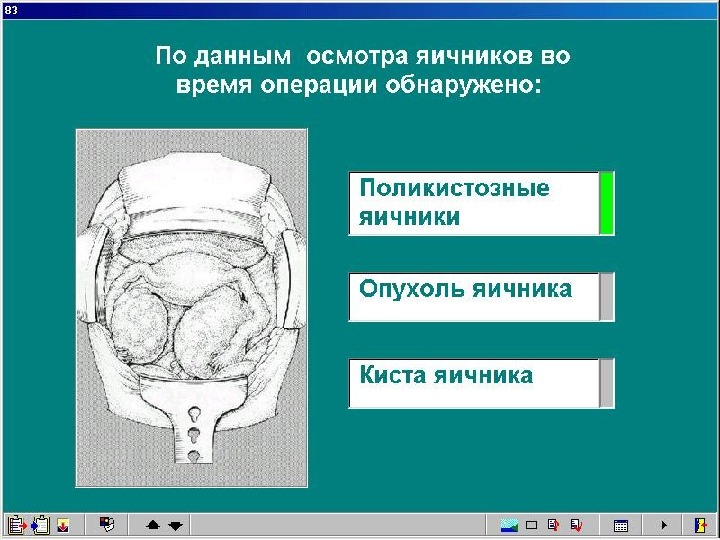The width and height of the screenshot is (720, 540).
Task: Select answer Киста яичника
Action: 474,383
